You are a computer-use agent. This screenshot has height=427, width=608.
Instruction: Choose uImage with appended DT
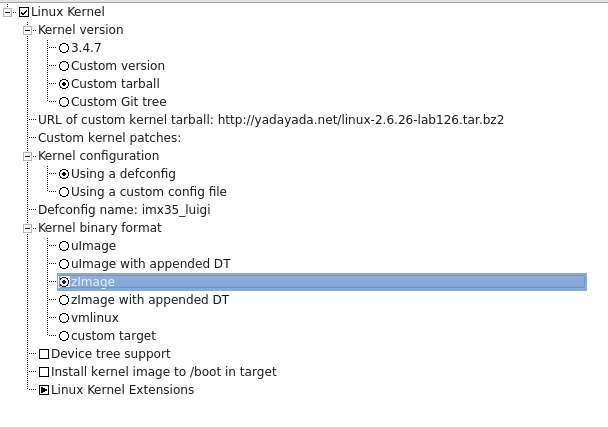(64, 264)
